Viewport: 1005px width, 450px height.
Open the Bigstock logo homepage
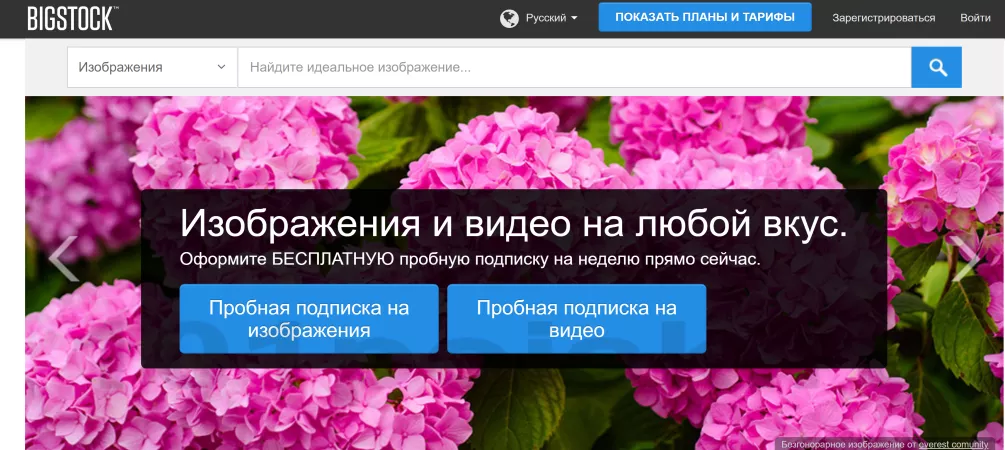71,18
